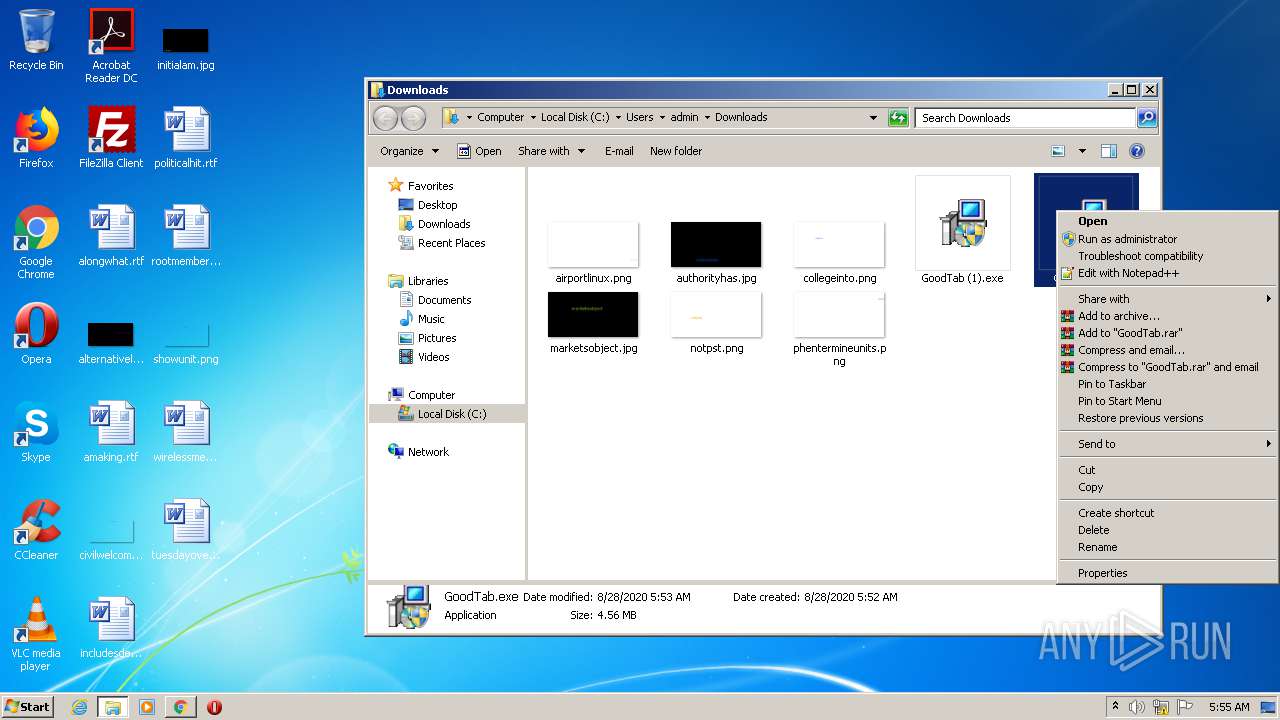Select authorityhas.jpg thumbnail

716,252
